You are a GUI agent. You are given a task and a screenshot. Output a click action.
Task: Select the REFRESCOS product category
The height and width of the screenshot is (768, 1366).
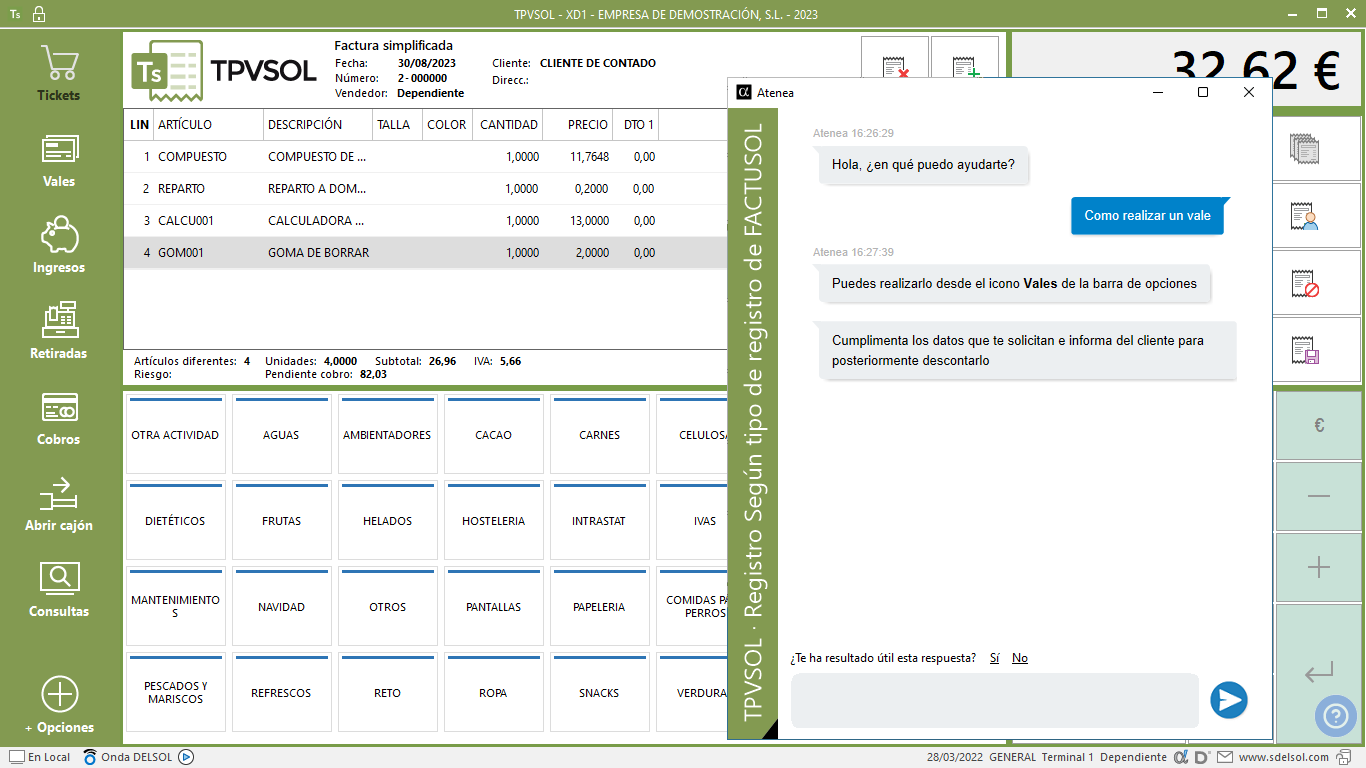(x=281, y=693)
